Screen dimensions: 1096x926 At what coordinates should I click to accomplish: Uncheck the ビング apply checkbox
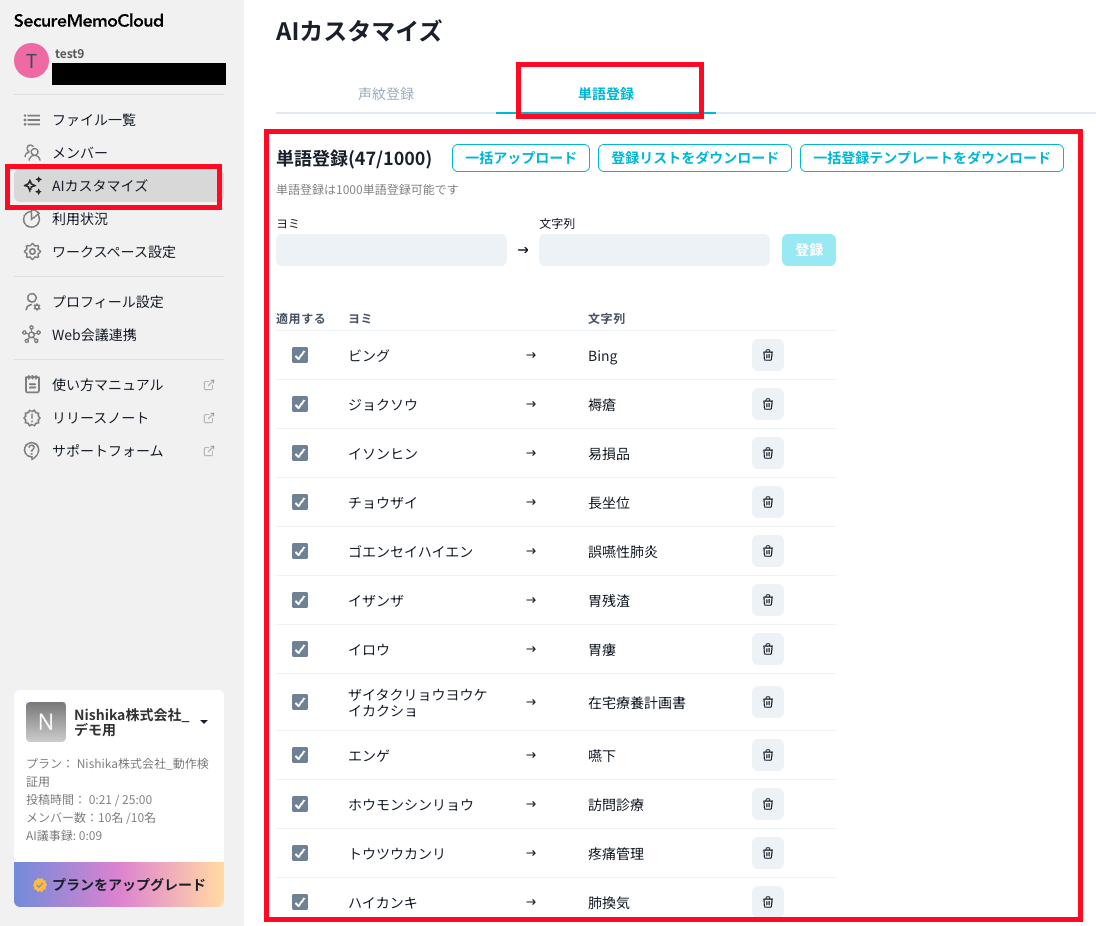click(x=300, y=356)
